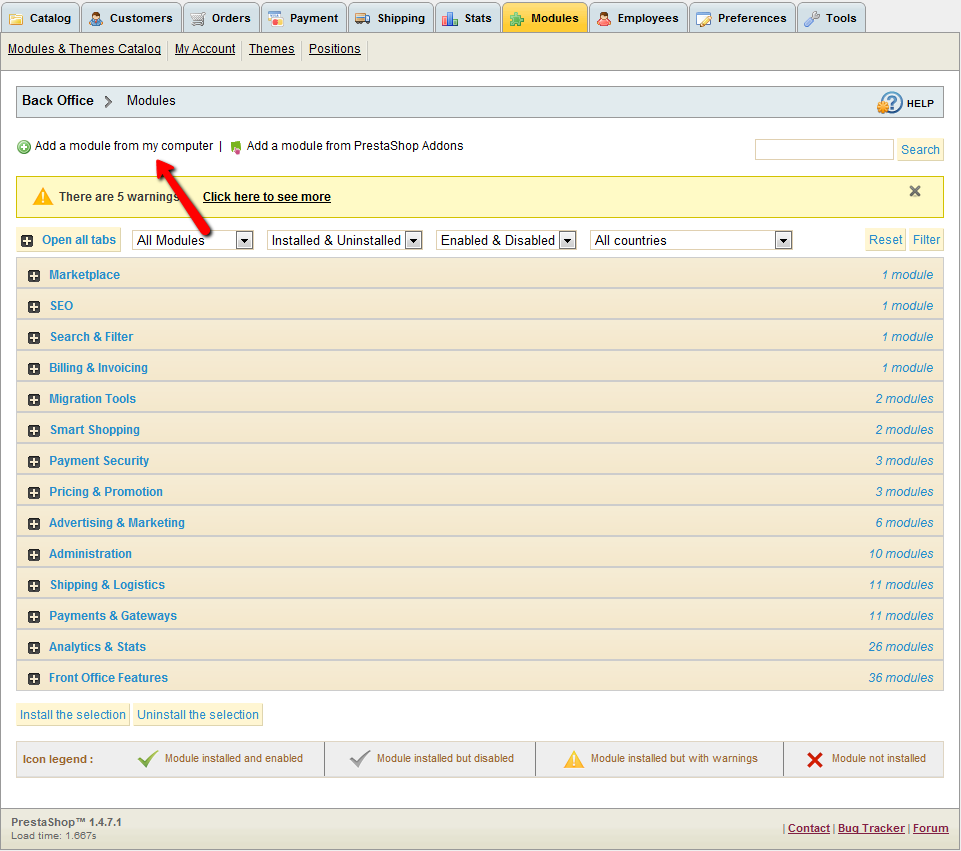Open the Employees tab
The width and height of the screenshot is (961, 851).
click(638, 18)
